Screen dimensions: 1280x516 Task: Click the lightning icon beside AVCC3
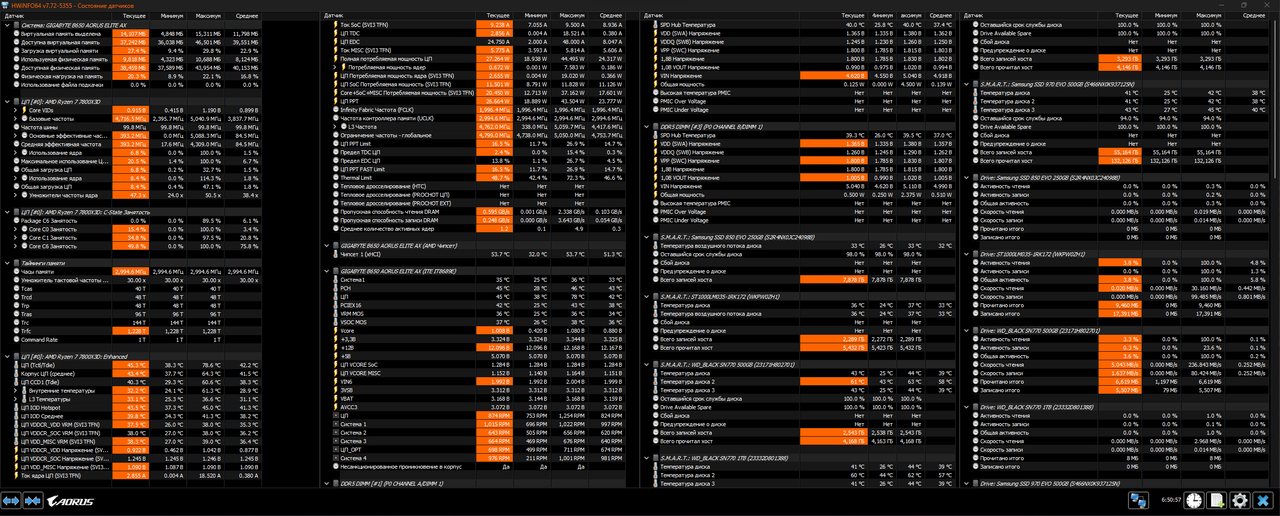335,407
